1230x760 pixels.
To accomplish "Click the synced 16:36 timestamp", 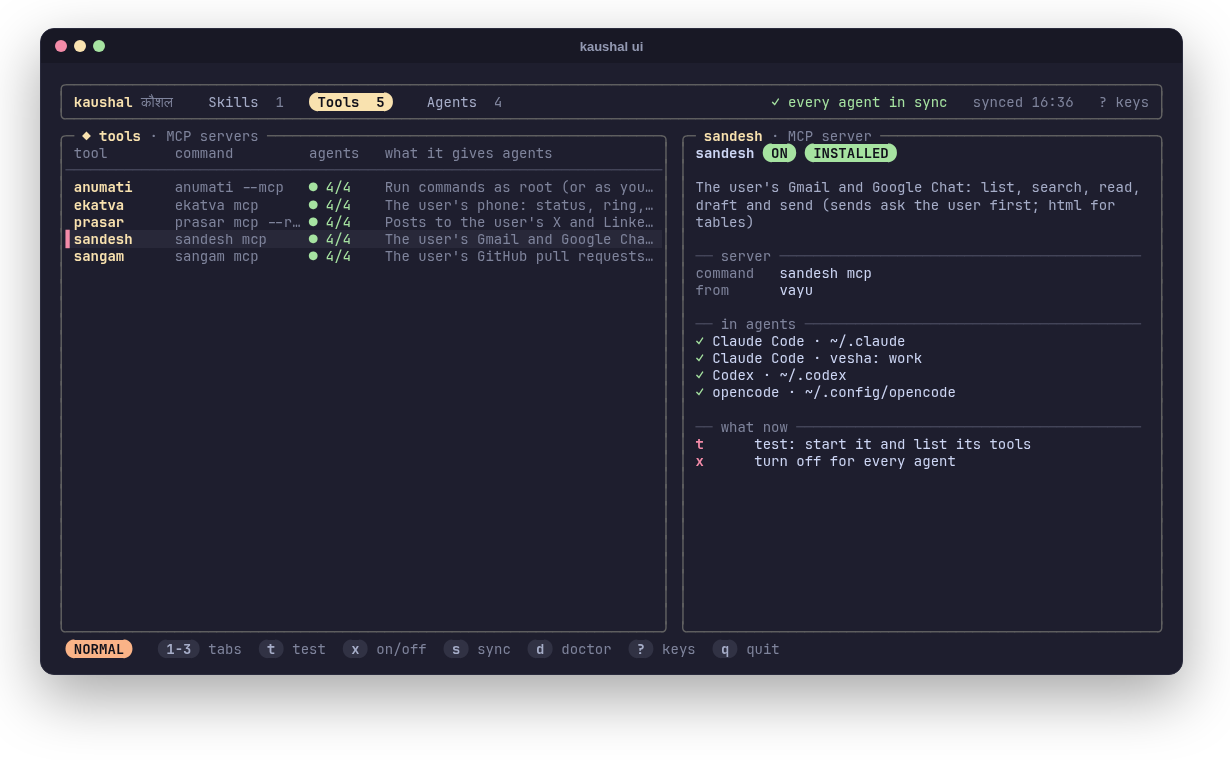I will point(1023,102).
